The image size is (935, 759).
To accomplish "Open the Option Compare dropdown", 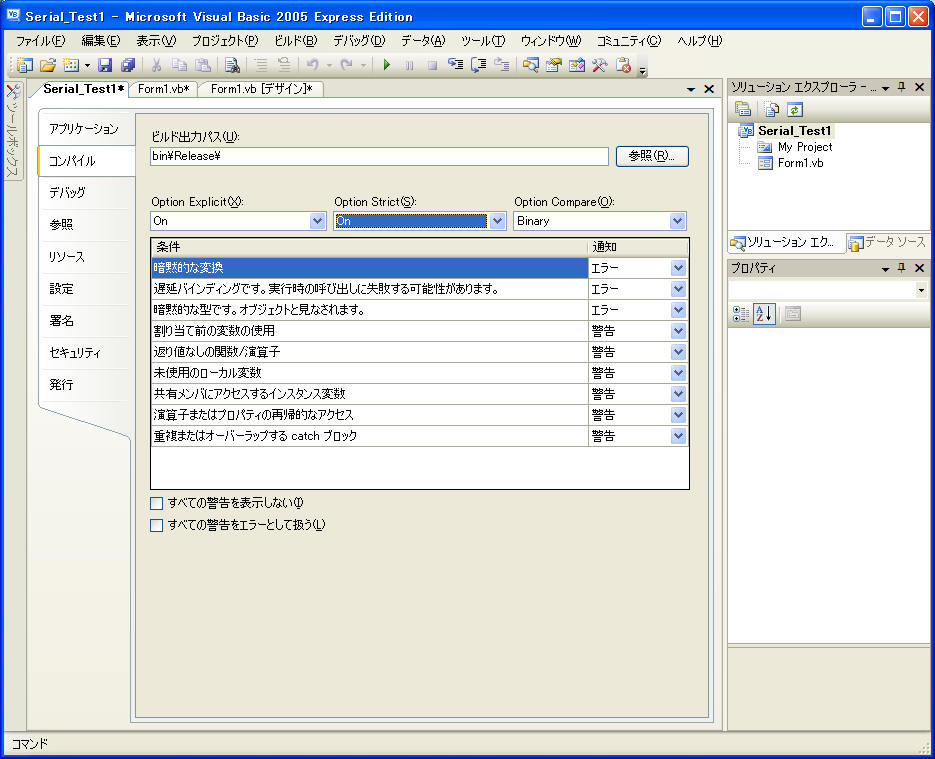I will click(x=677, y=221).
